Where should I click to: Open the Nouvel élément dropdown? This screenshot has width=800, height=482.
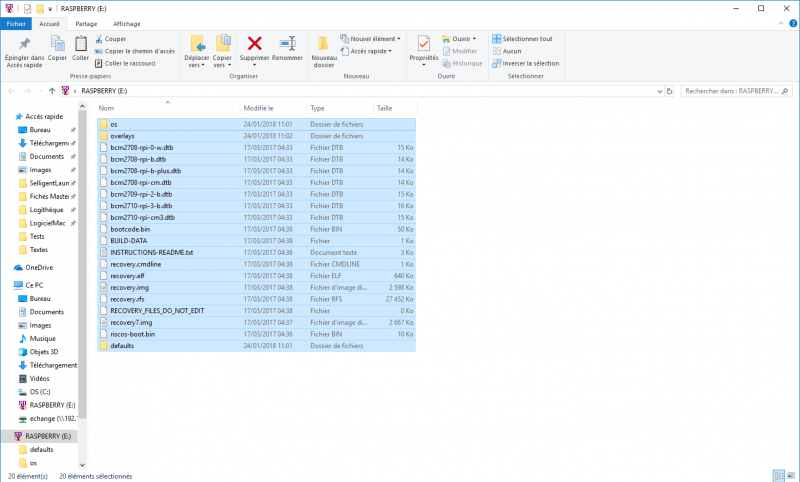(370, 39)
